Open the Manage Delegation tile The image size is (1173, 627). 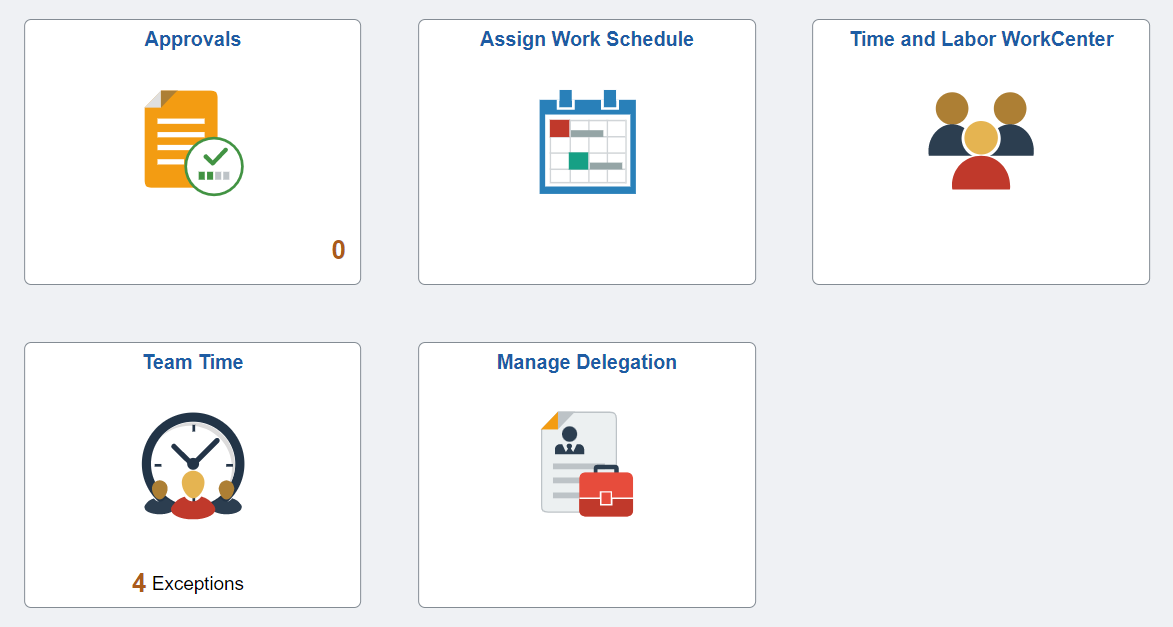coord(586,473)
